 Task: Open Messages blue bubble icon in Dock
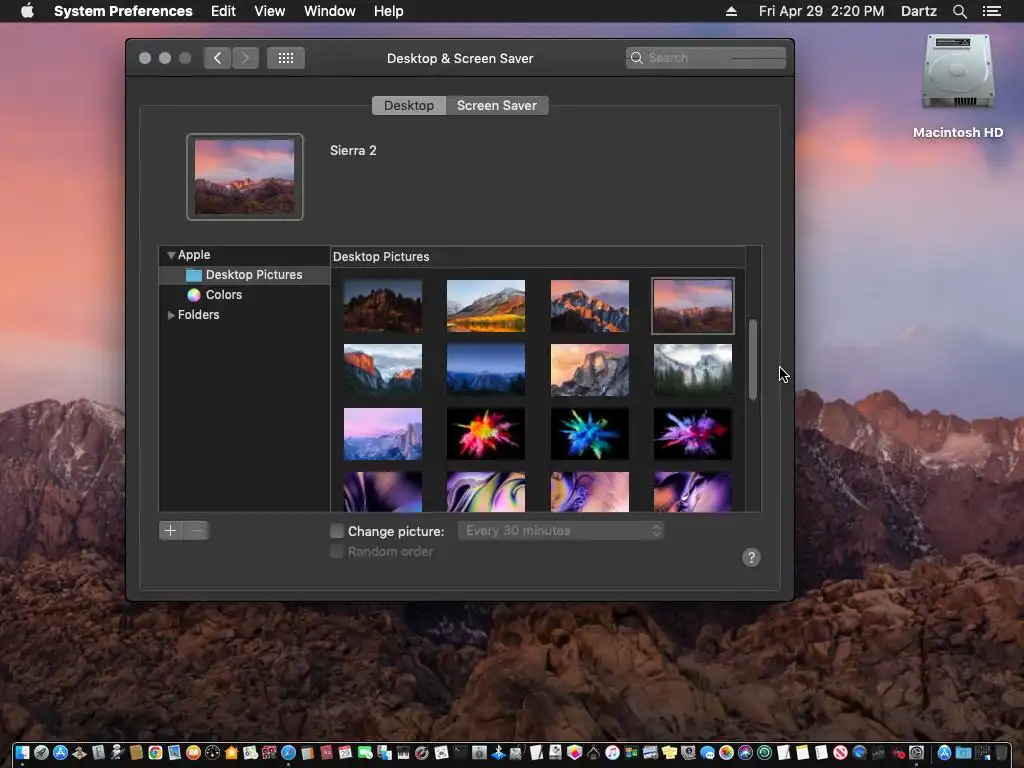click(x=707, y=752)
